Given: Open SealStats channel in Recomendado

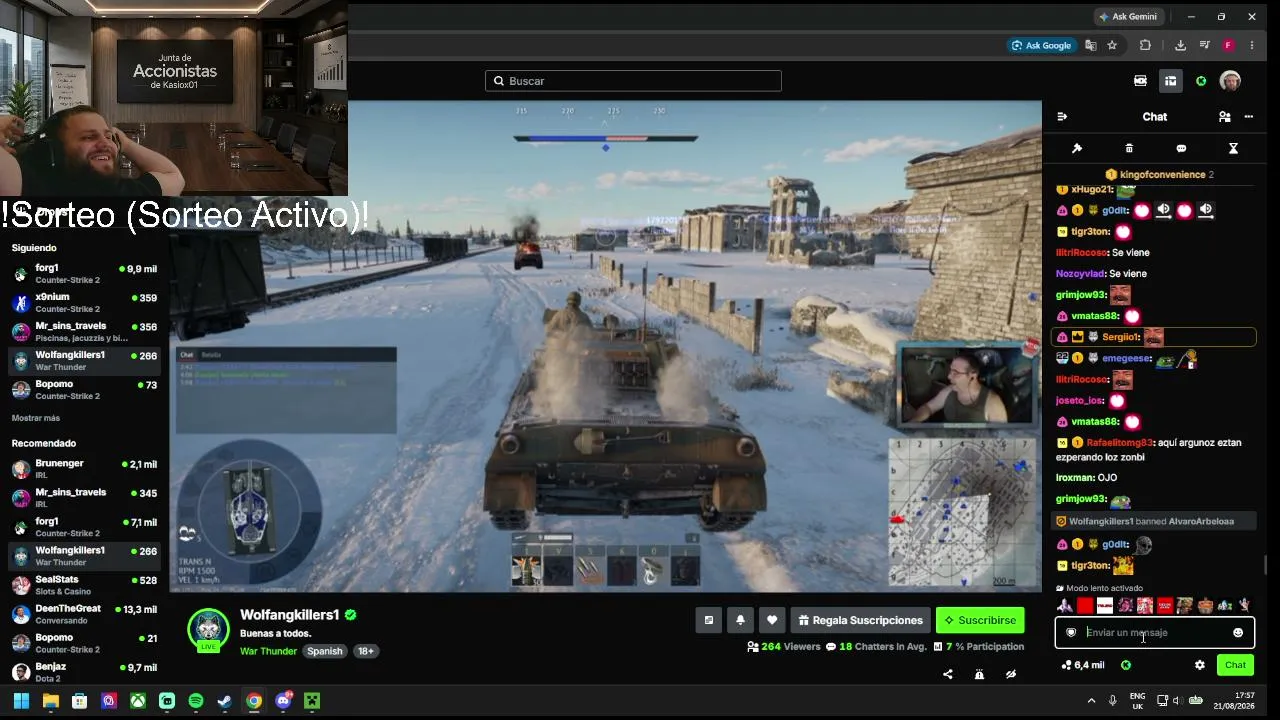Looking at the screenshot, I should click(85, 585).
